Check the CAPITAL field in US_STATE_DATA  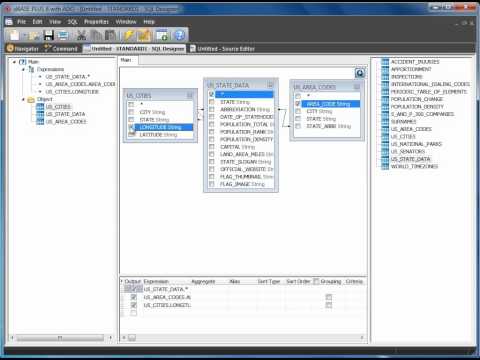(x=211, y=147)
